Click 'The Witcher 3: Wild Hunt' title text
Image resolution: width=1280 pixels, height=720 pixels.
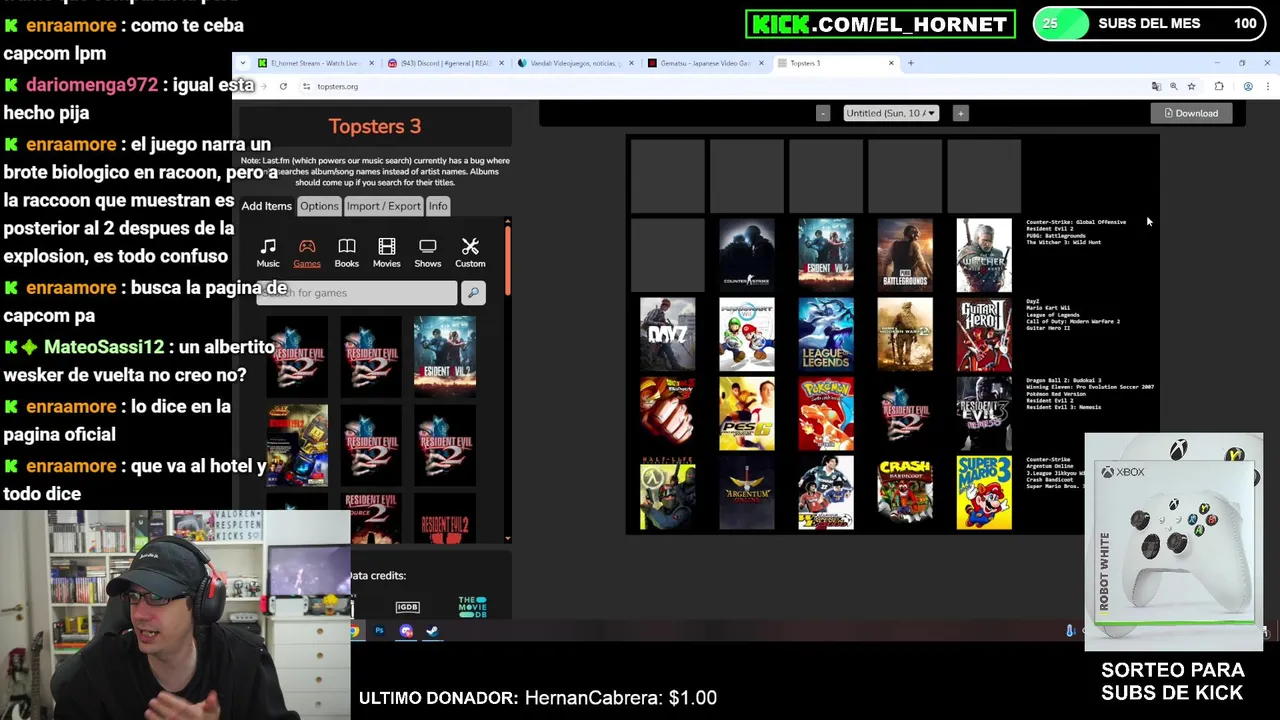coord(1063,242)
